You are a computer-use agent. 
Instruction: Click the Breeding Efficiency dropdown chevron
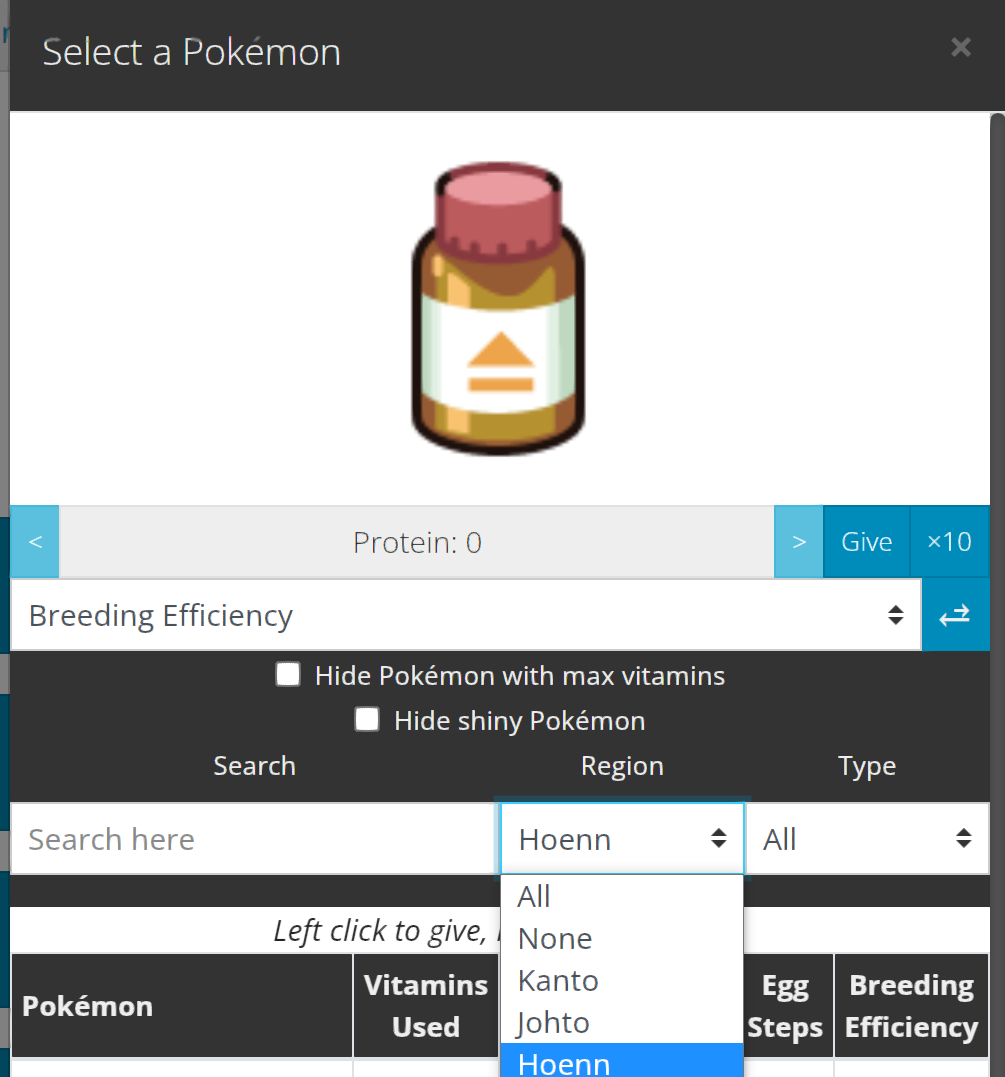[895, 615]
